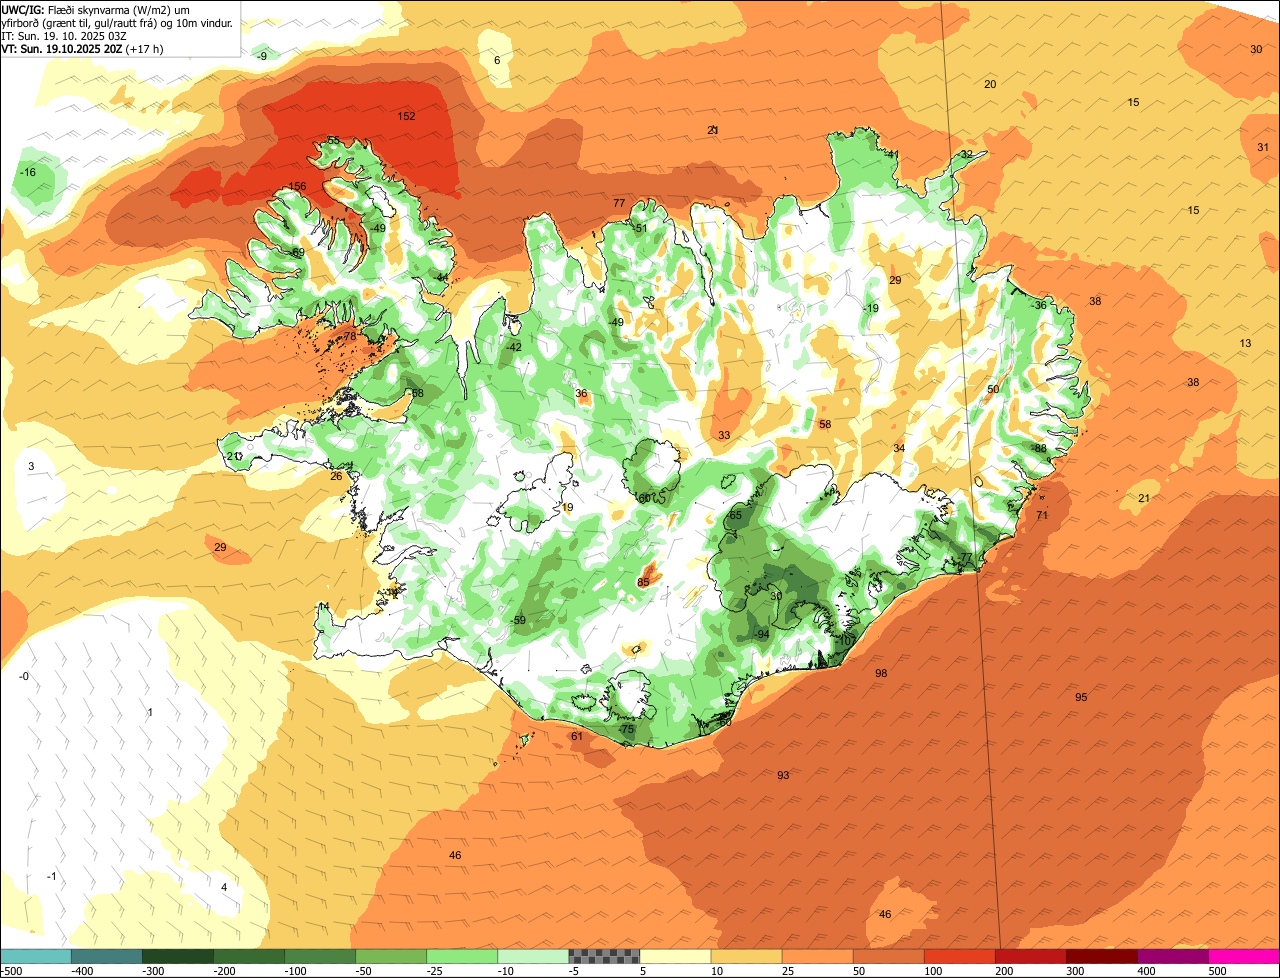Click the checkered -5 to 5 legend swatch
This screenshot has height=978, width=1280.
(x=604, y=956)
